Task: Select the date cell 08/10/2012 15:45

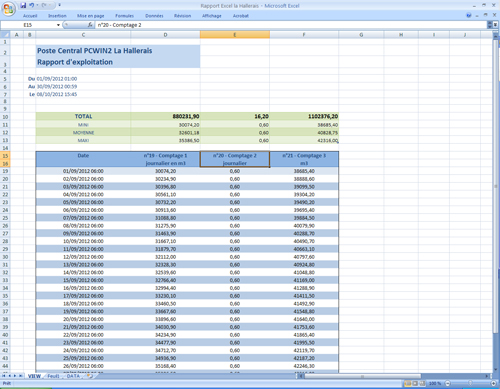Action: tap(83, 94)
